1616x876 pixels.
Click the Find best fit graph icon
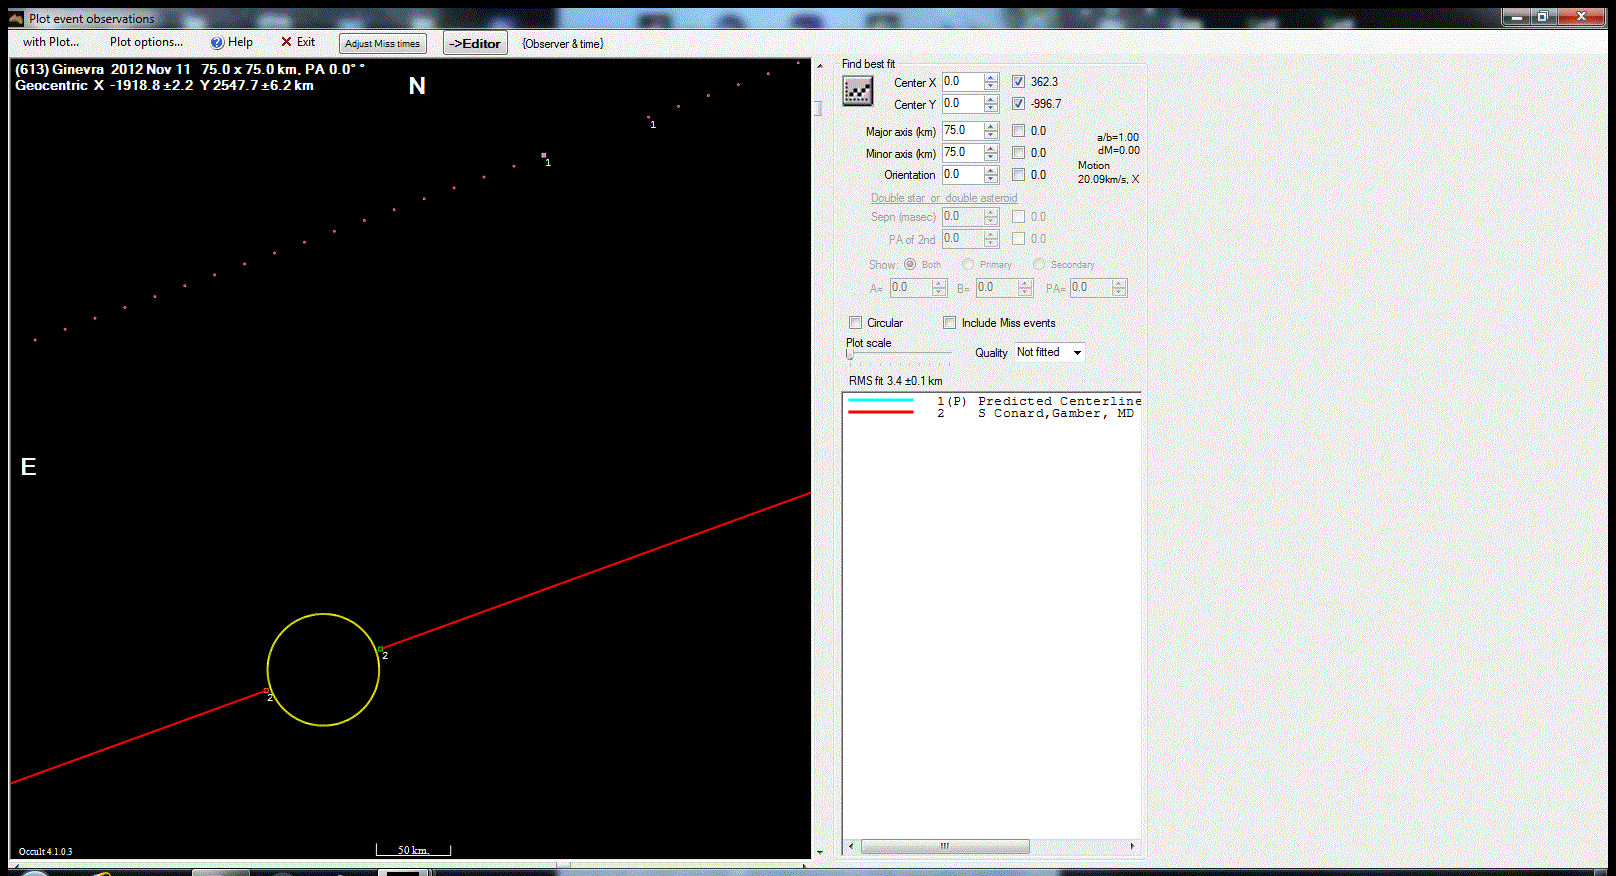pyautogui.click(x=858, y=91)
